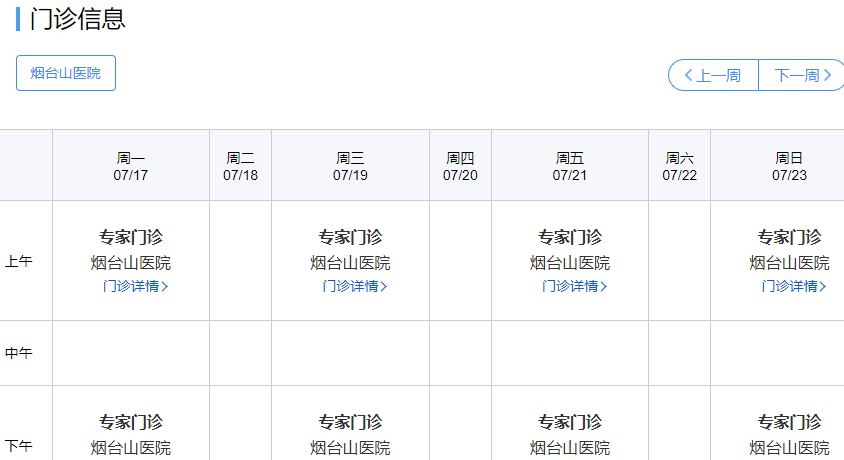The width and height of the screenshot is (844, 460).
Task: Select Monday morning 专家门诊 slot title
Action: (131, 237)
